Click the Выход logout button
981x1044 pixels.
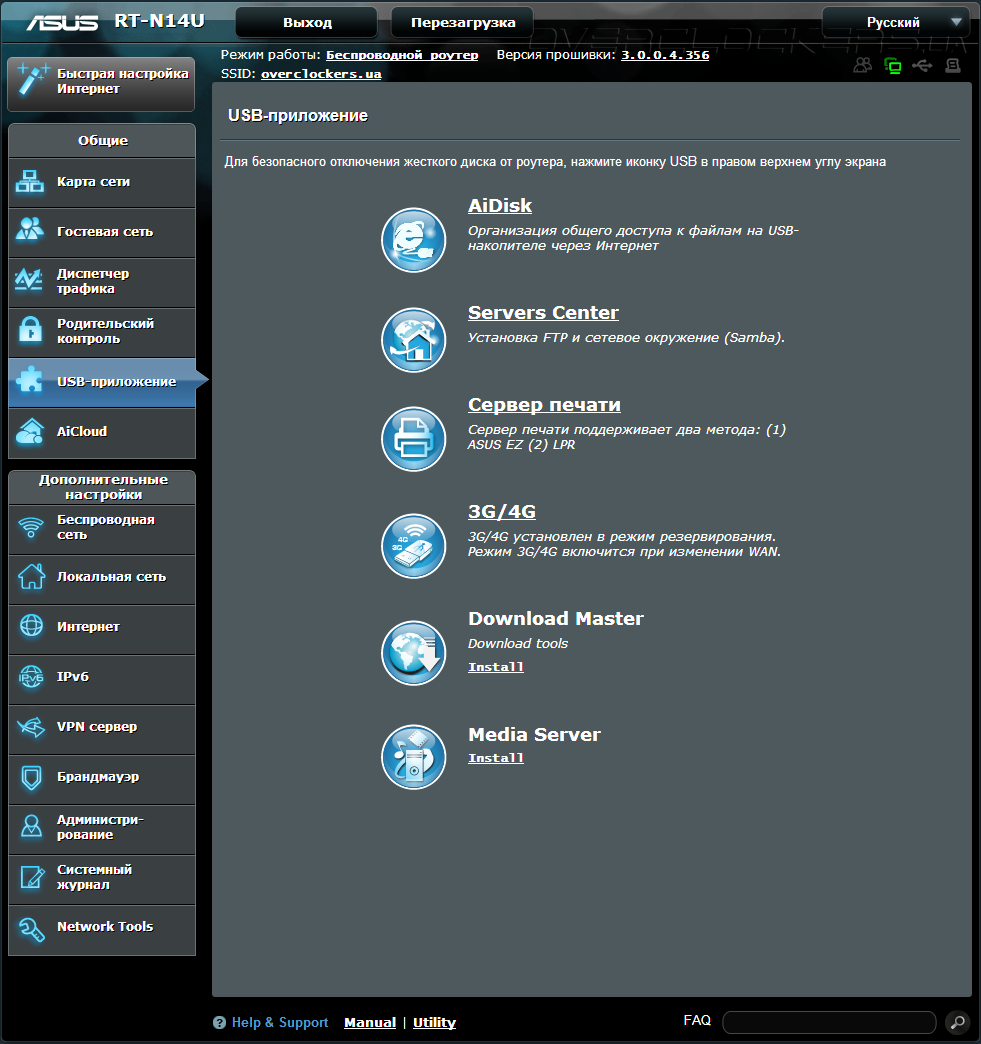306,23
